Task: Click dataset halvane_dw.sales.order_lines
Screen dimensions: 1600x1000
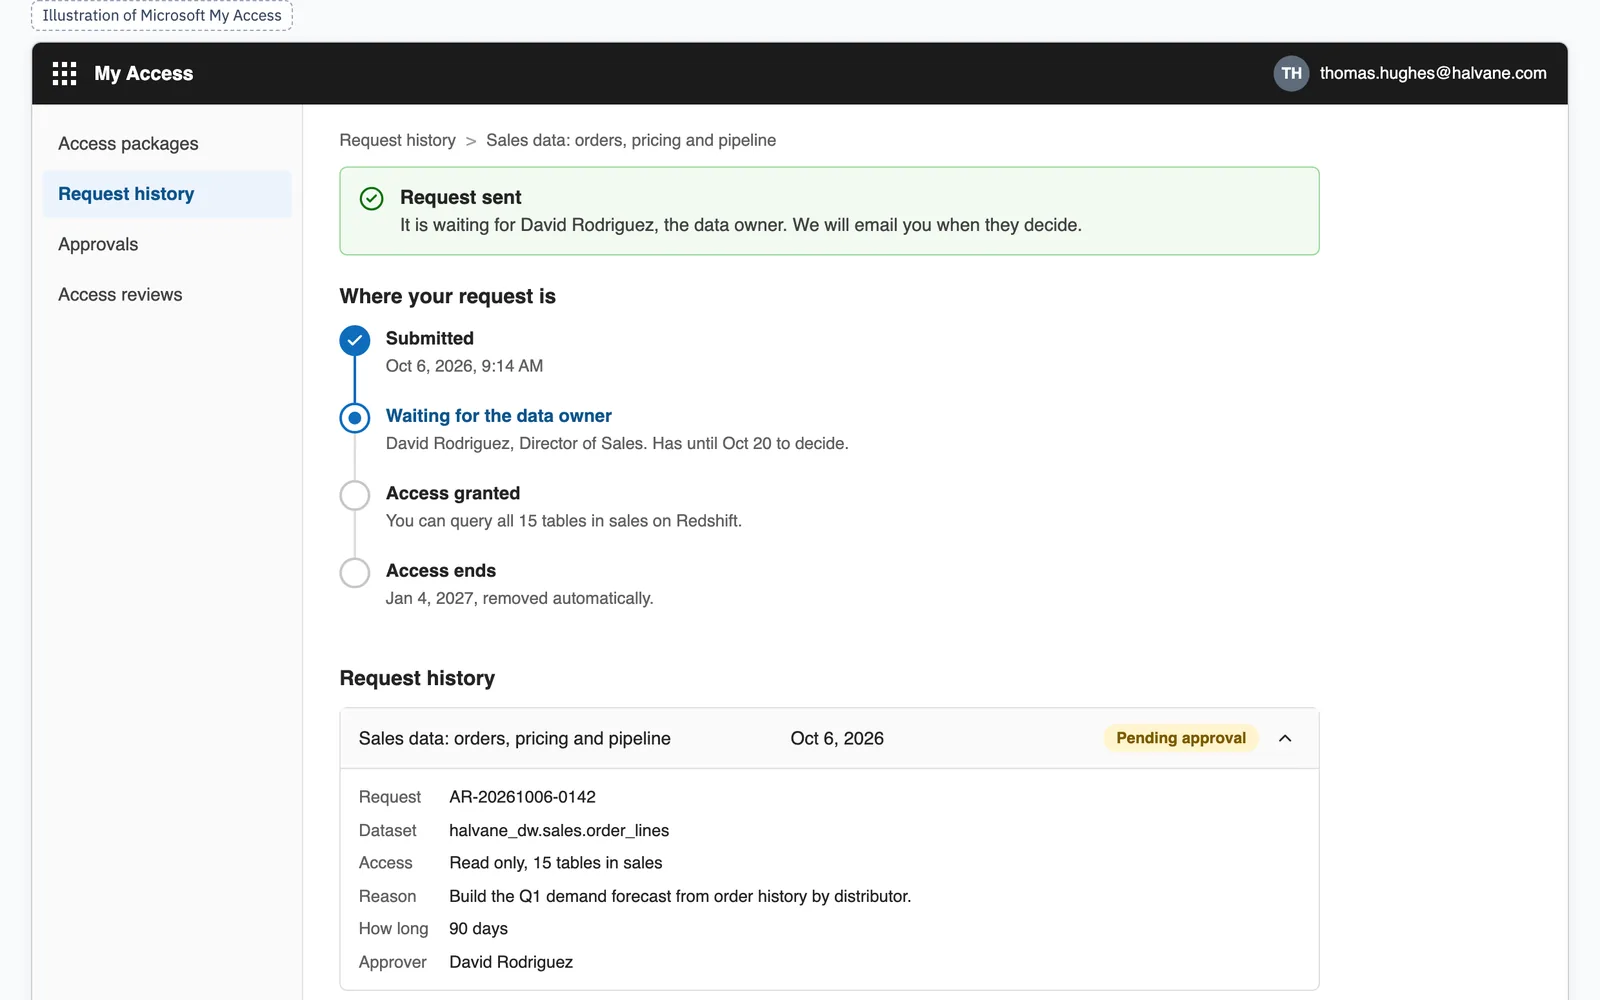Action: click(x=559, y=830)
